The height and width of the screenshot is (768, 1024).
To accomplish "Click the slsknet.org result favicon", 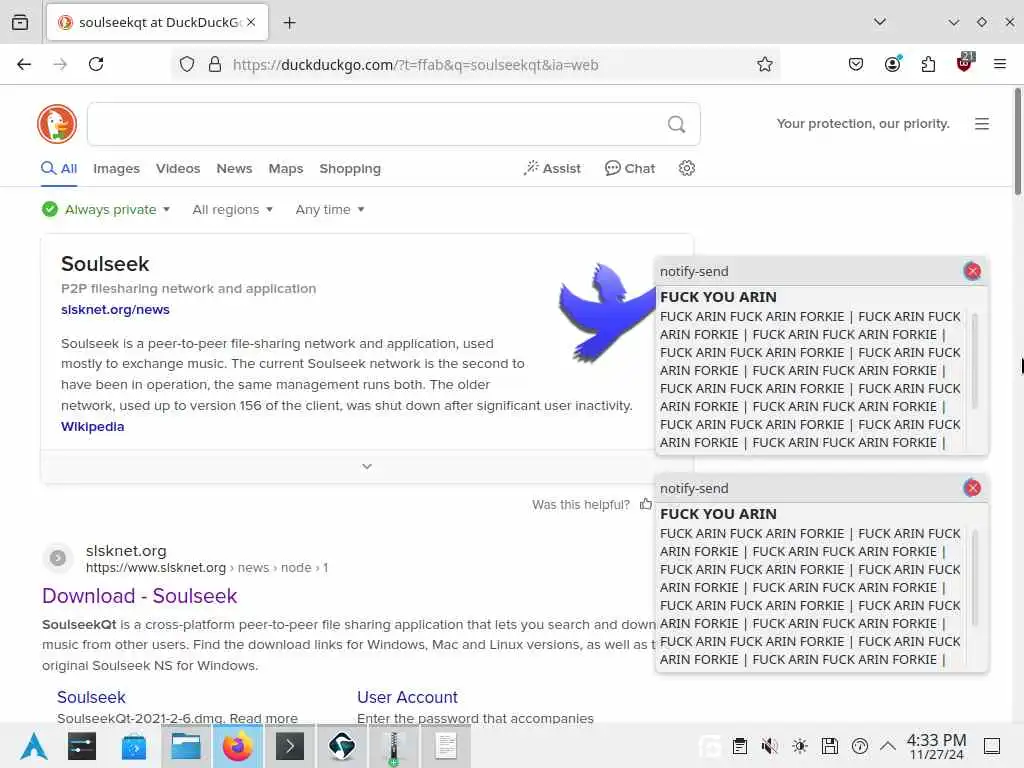I will [x=57, y=558].
